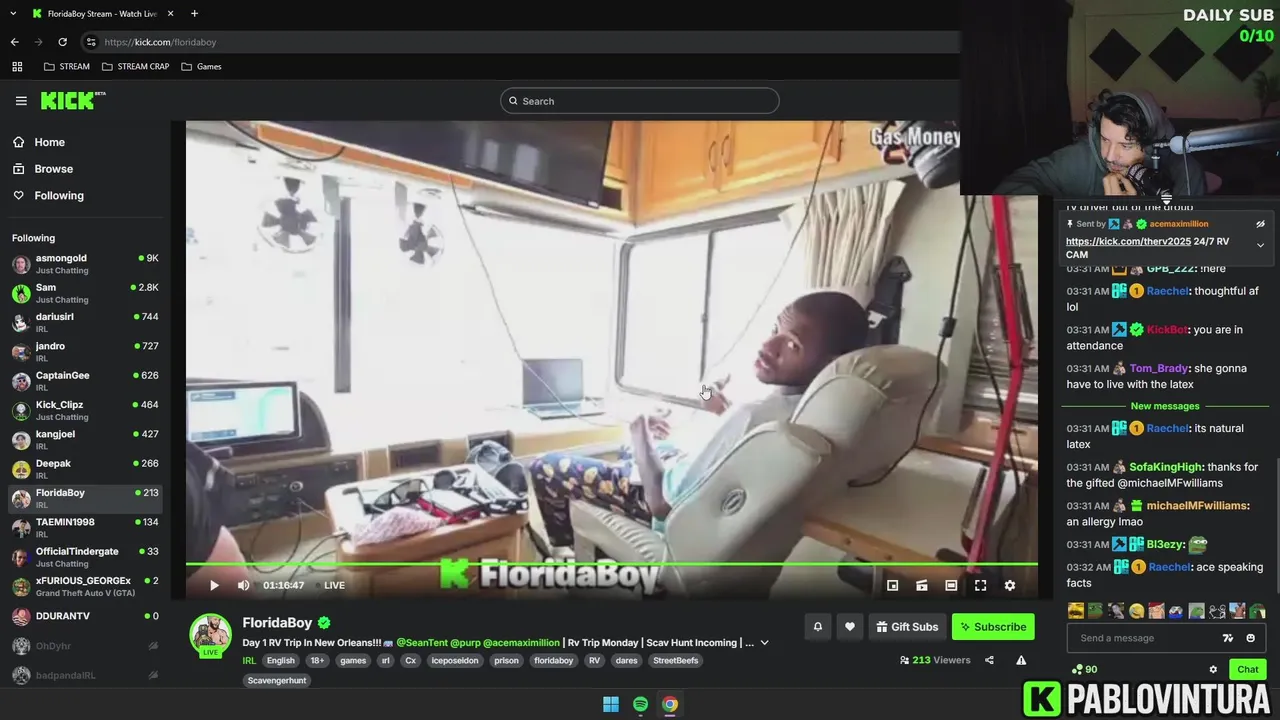Open Kick_Clipz channel in sidebar
The height and width of the screenshot is (720, 1280).
[85, 410]
